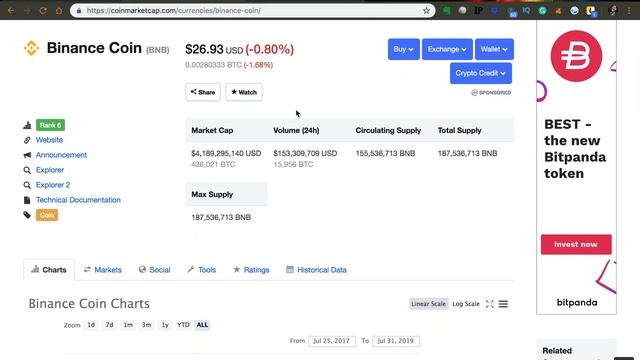This screenshot has width=640, height=360.
Task: Click the rank chart icon beside Rank 6
Action: click(27, 125)
